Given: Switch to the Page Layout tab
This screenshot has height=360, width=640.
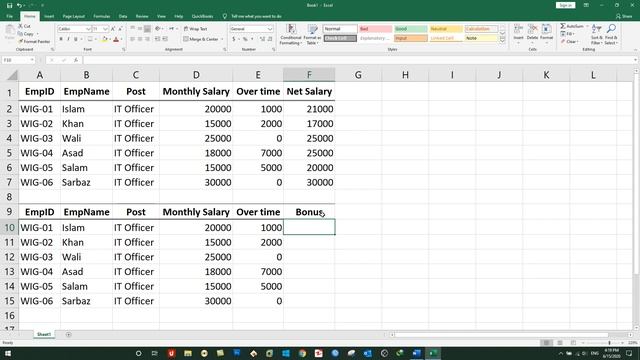Looking at the screenshot, I should tap(73, 16).
